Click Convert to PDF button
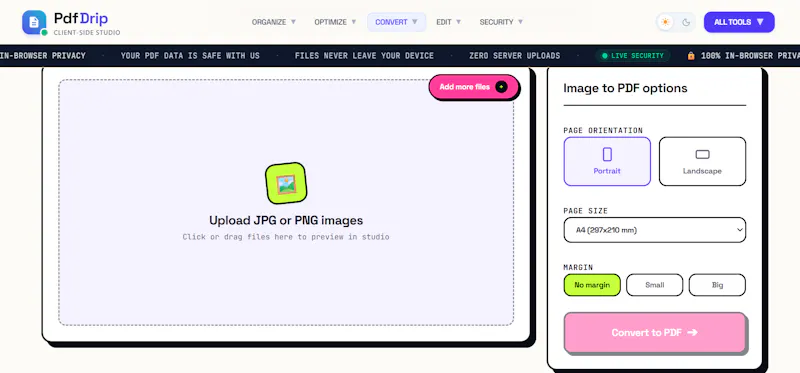Screen dimensions: 800x373 [655, 333]
